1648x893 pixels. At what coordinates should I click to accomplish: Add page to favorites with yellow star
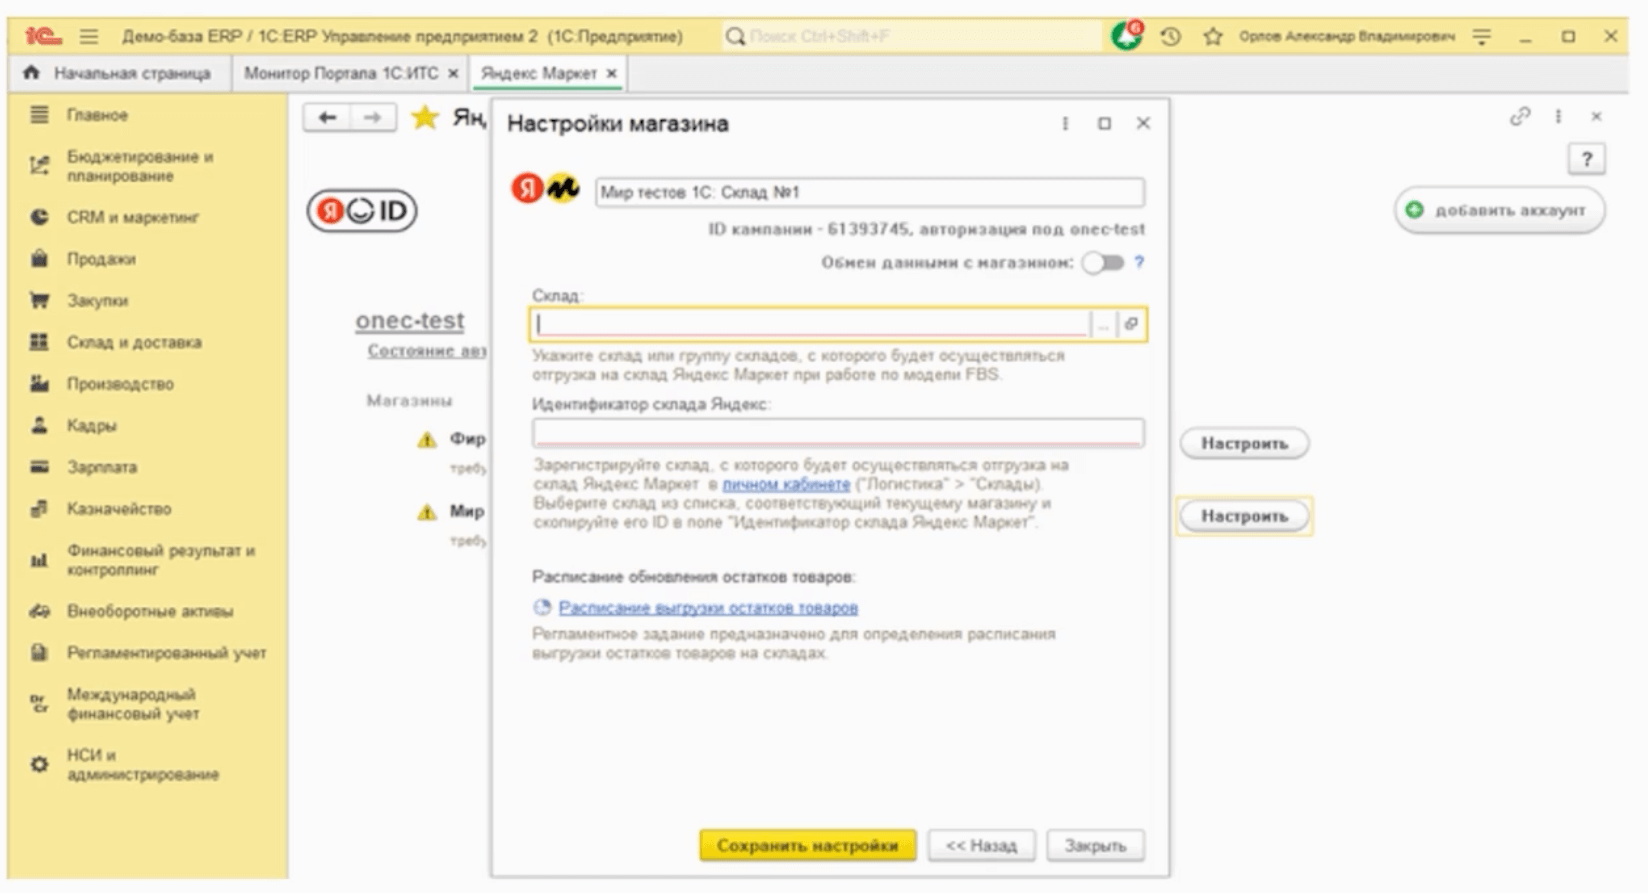pyautogui.click(x=425, y=118)
